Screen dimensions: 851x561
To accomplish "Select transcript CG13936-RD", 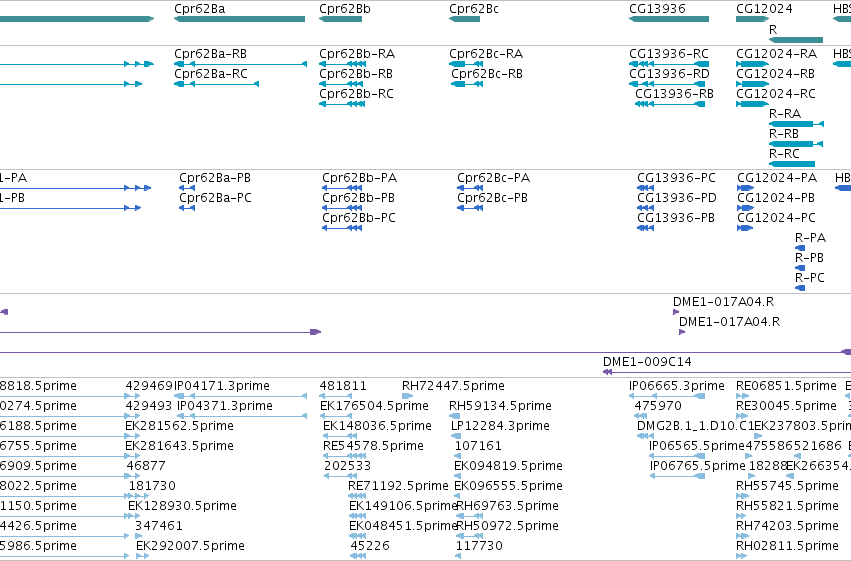I will coord(669,74).
